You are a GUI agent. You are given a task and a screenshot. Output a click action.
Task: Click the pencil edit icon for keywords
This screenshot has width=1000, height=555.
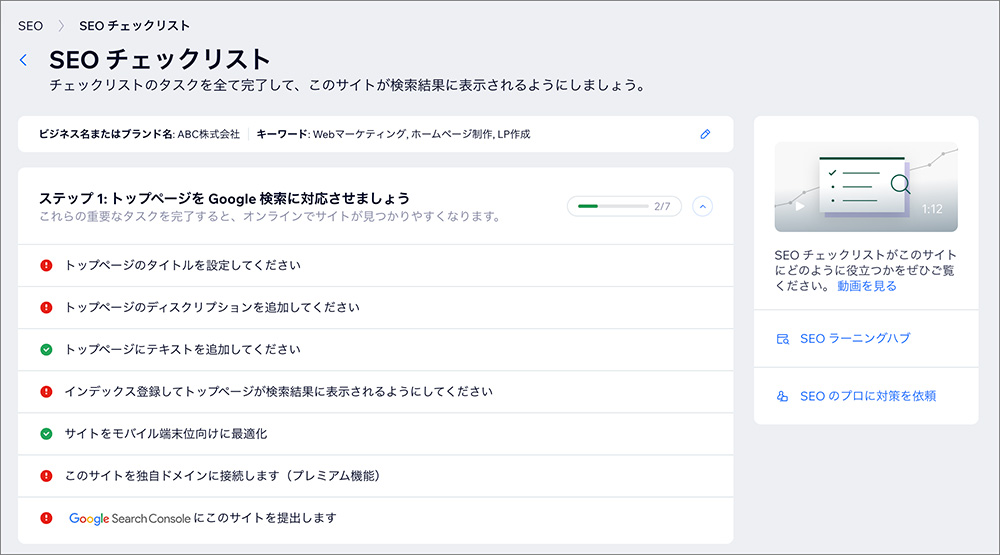(x=705, y=134)
